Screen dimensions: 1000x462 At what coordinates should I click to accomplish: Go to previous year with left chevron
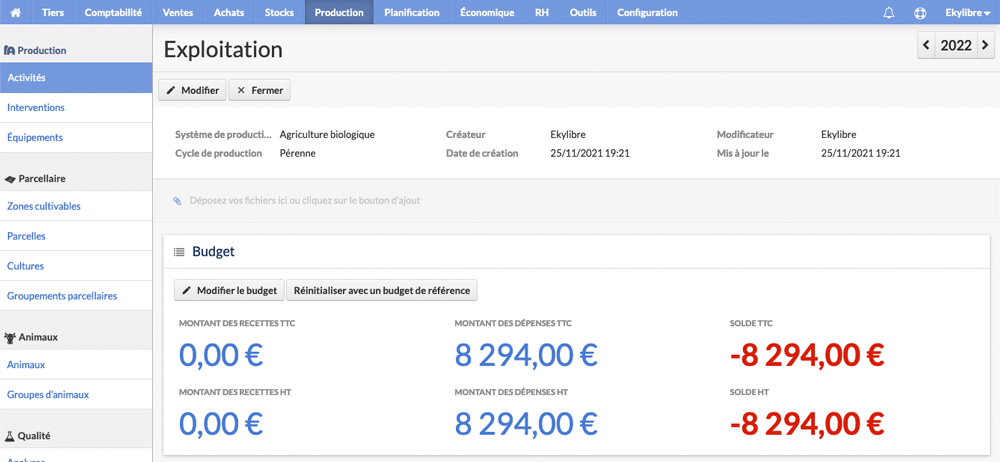[x=926, y=45]
